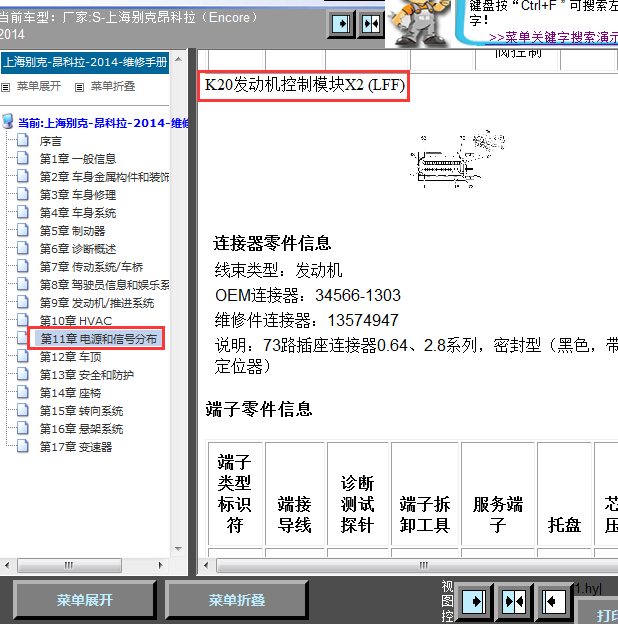Click top 菜单展开 text link
Screen dimensions: 618x624
point(39,86)
